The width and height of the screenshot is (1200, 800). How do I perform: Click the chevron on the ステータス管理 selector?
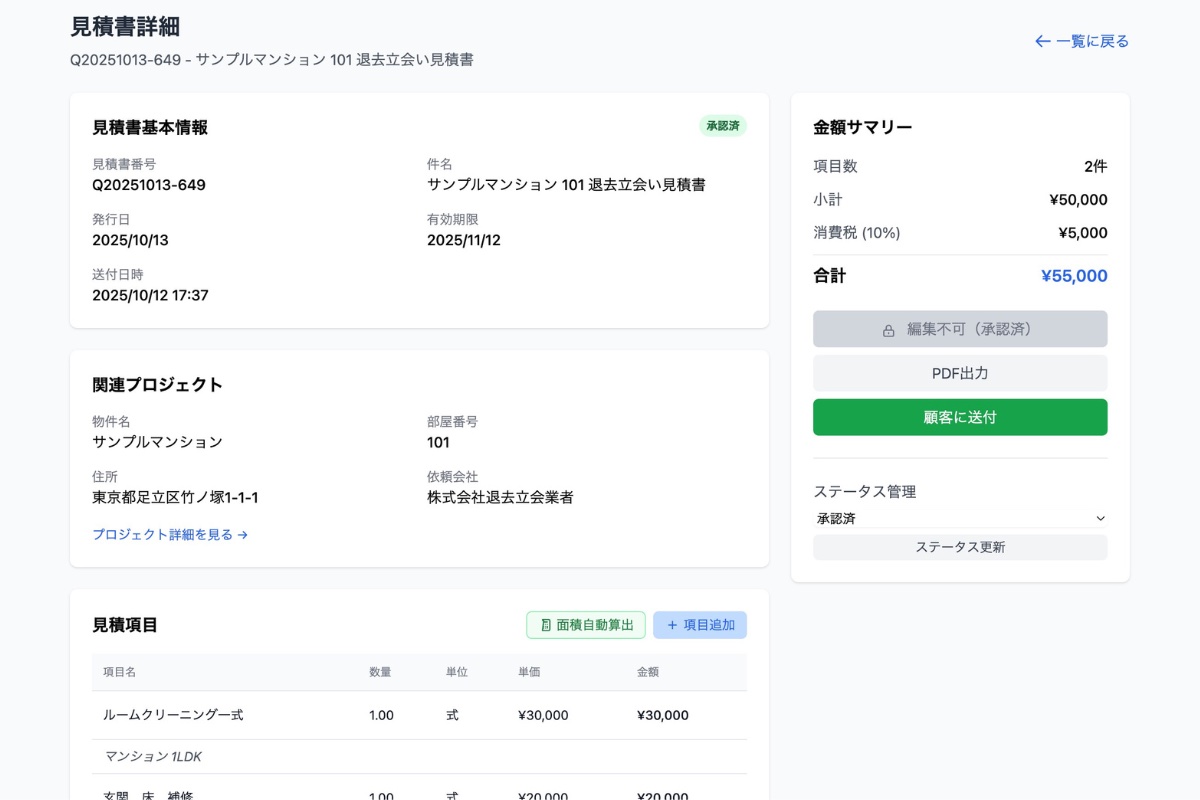pyautogui.click(x=1100, y=518)
